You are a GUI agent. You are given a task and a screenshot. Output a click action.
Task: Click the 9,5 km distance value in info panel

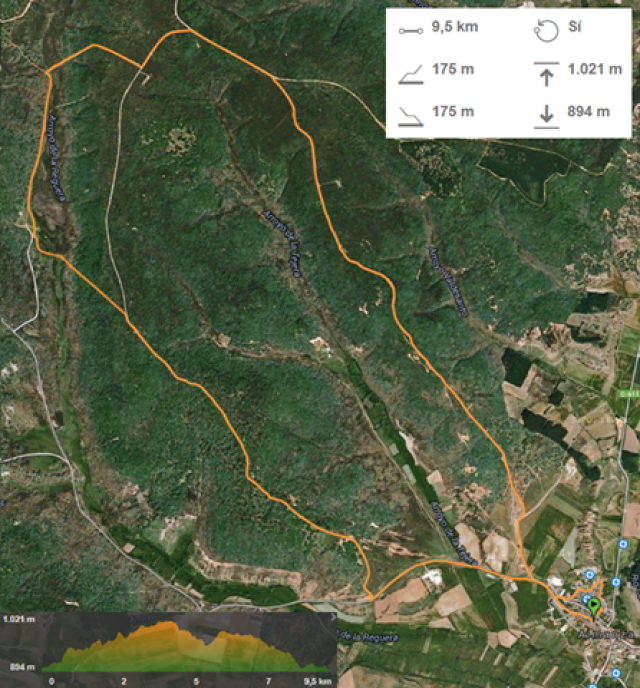[x=455, y=27]
